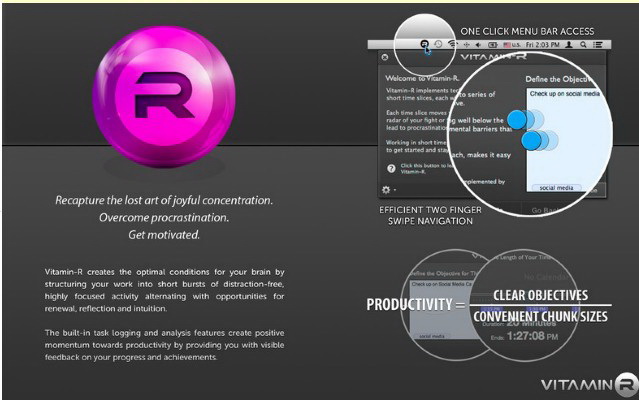Click the question mark help button
The image size is (639, 400).
pyautogui.click(x=391, y=168)
